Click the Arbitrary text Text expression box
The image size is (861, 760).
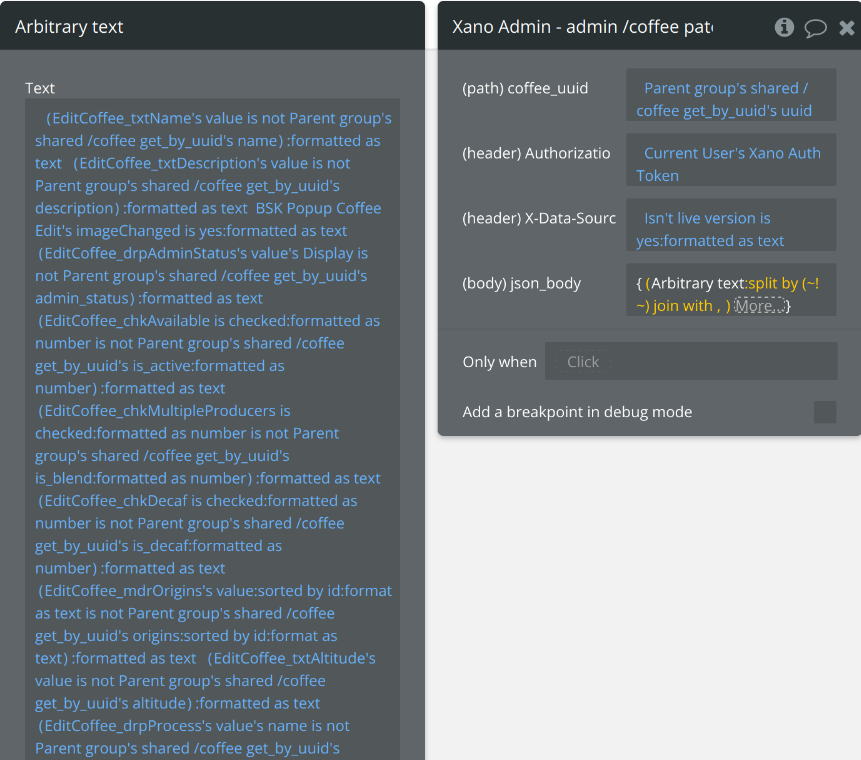click(213, 430)
